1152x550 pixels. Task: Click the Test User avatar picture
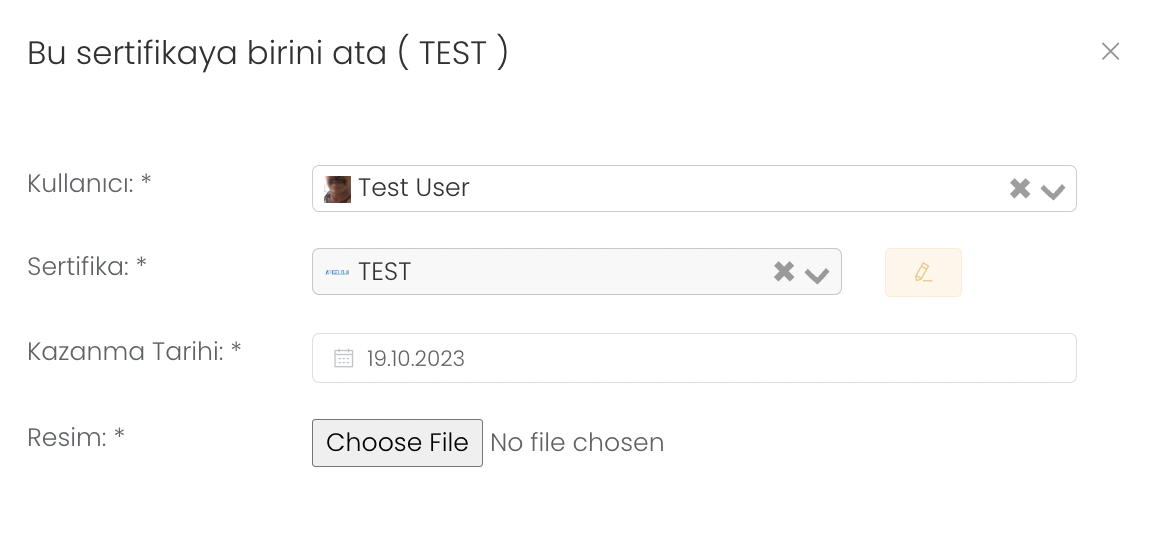[x=338, y=189]
